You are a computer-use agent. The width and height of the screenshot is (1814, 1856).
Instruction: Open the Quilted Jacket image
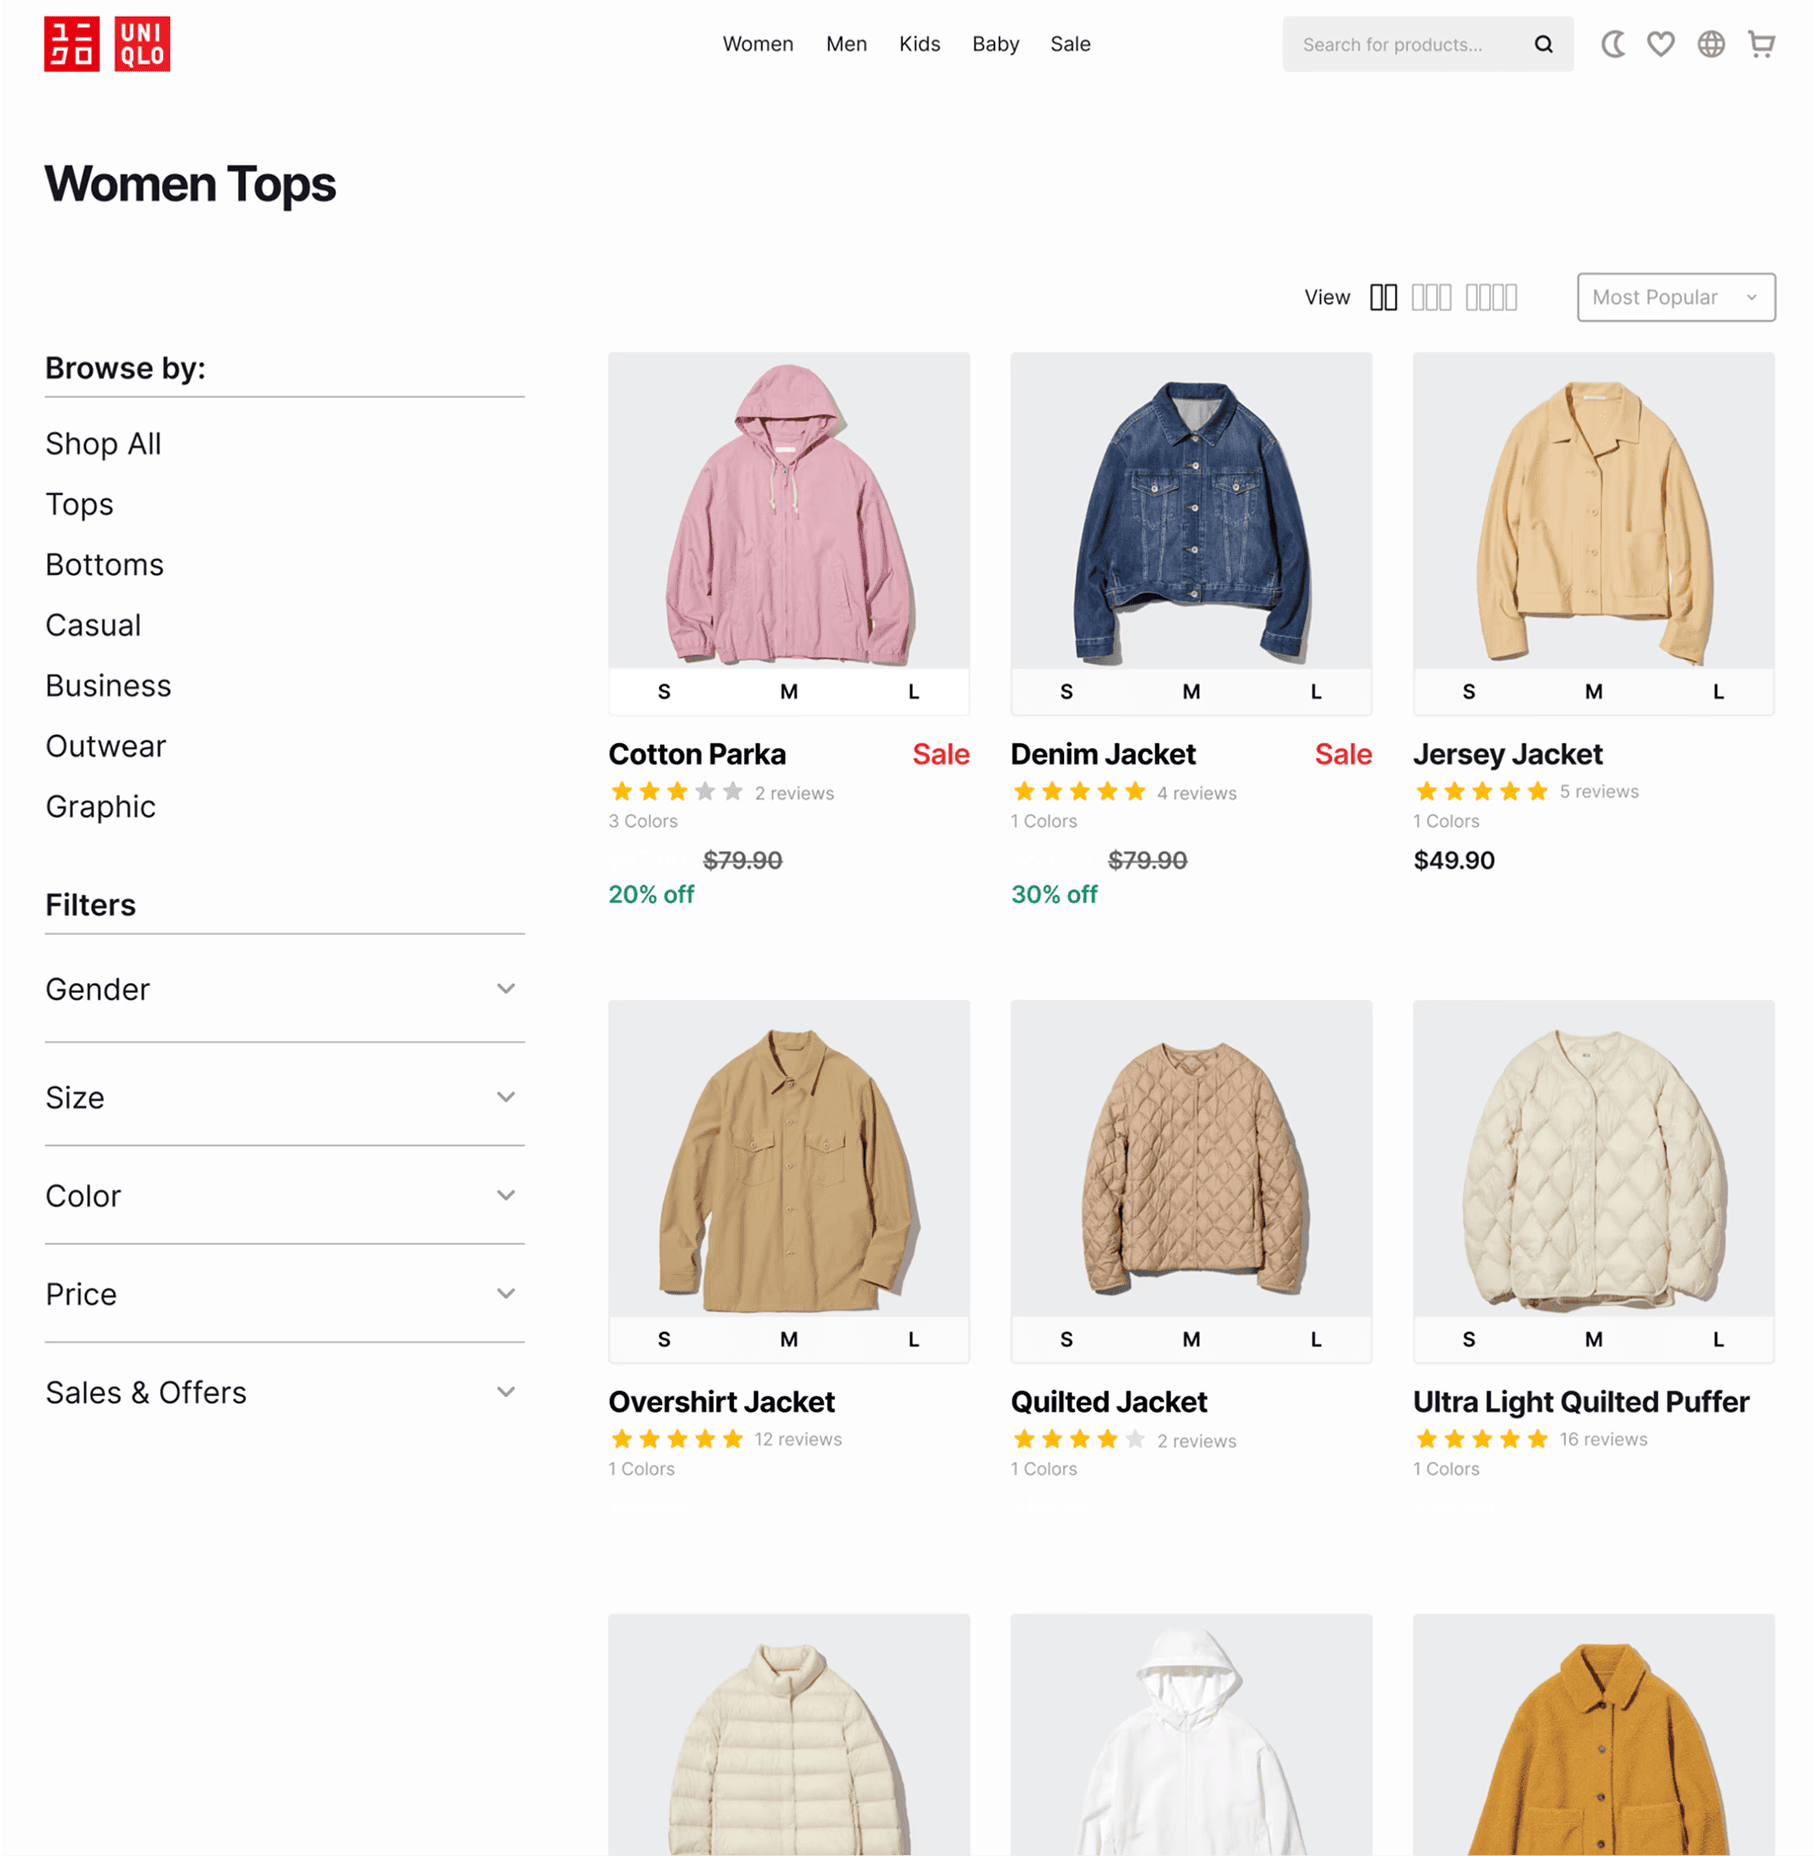[x=1191, y=1158]
